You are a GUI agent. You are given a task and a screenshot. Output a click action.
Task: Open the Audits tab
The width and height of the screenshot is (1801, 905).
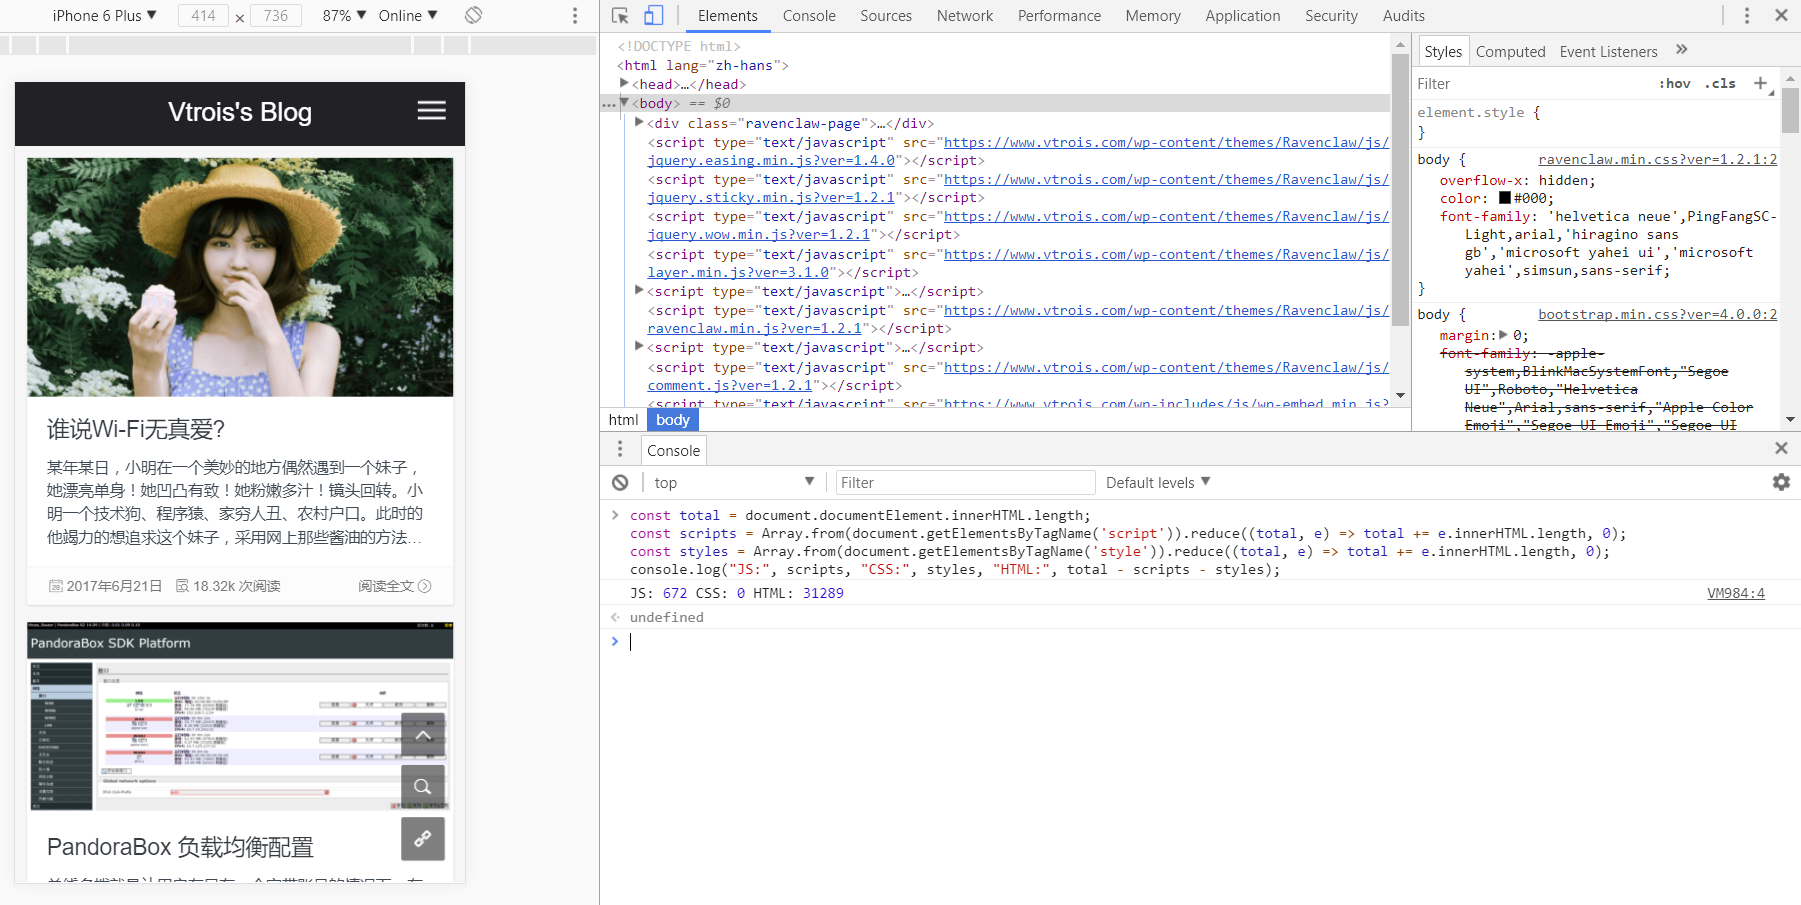pos(1404,16)
